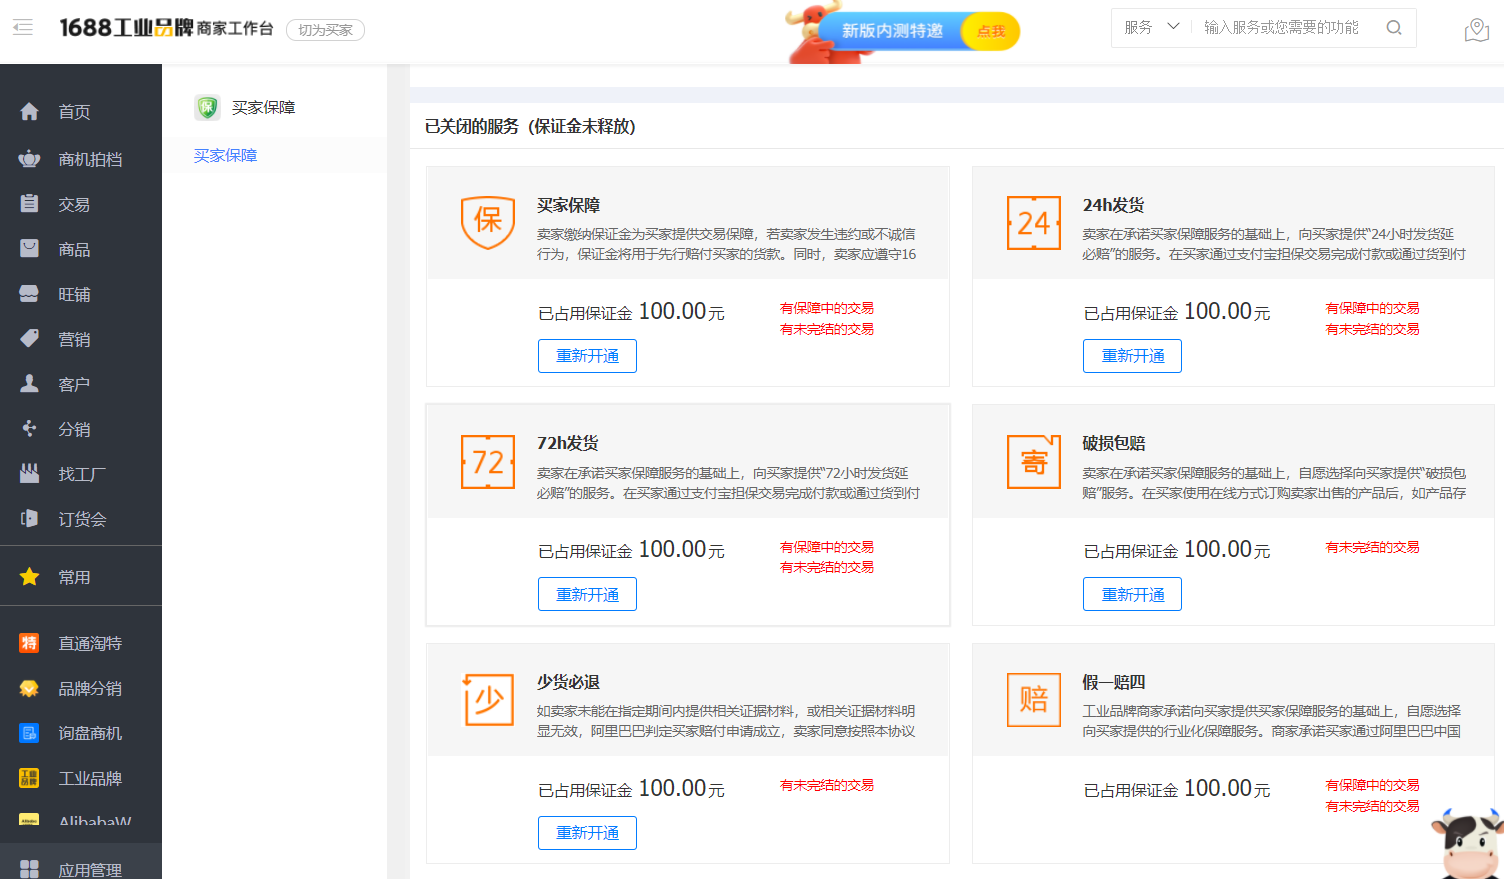This screenshot has height=879, width=1504.
Task: Open 找工厂 in the left menu
Action: [82, 474]
